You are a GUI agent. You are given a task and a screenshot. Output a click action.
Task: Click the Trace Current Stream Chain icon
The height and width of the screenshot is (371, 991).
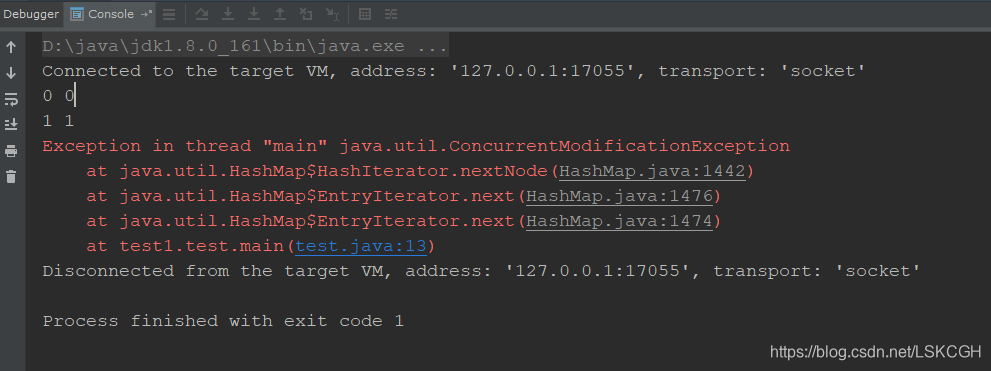[x=391, y=14]
